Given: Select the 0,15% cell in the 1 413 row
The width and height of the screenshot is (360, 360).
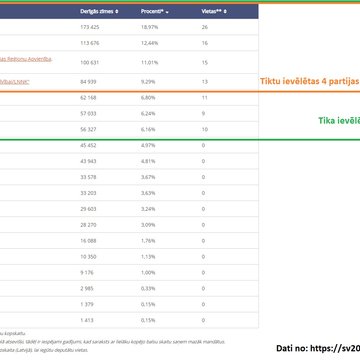Looking at the screenshot, I should 148,320.
